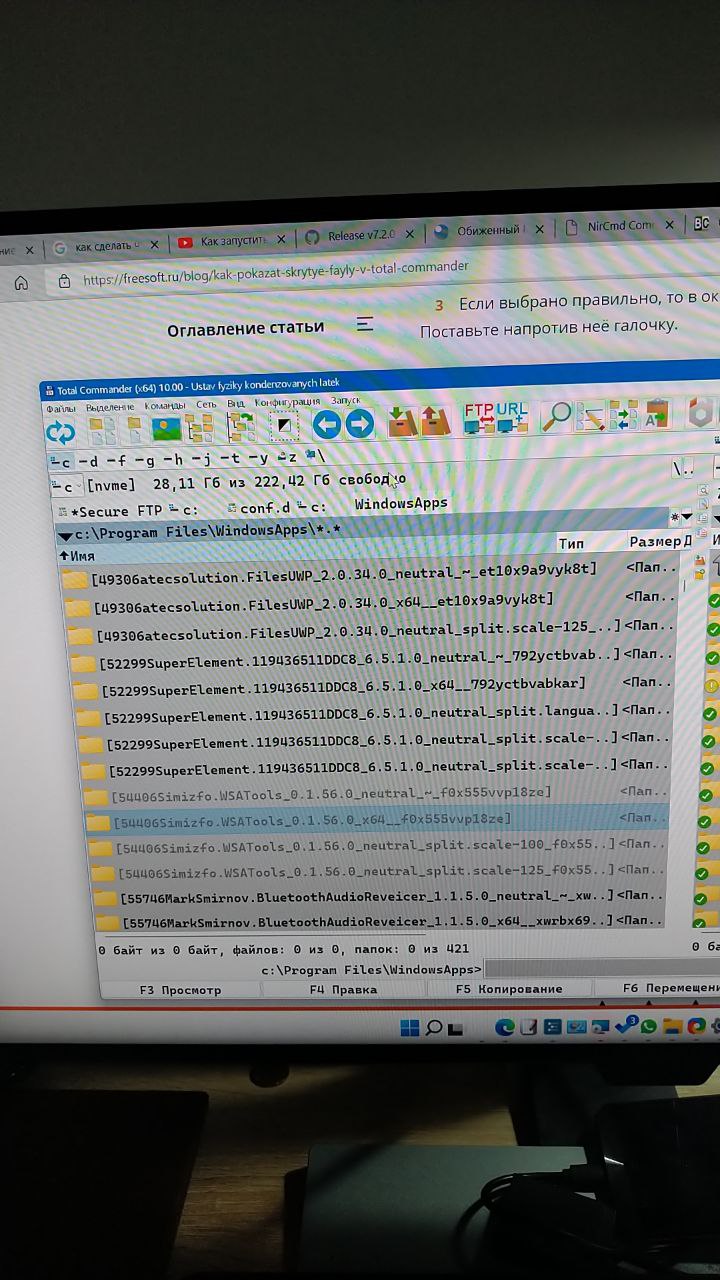Switch to drive g in drive bar
The width and height of the screenshot is (720, 1280).
[146, 460]
